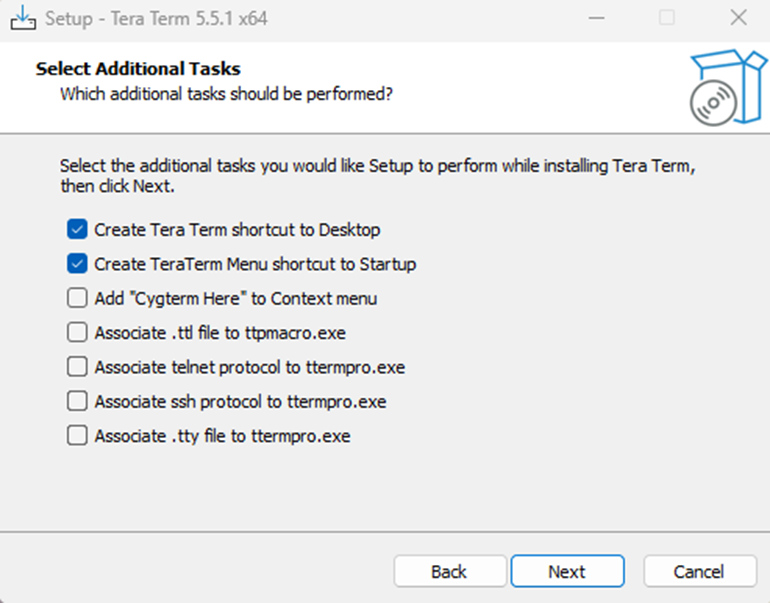The width and height of the screenshot is (770, 603).
Task: Disable TeraTerm Menu shortcut to Startup
Action: click(x=77, y=265)
